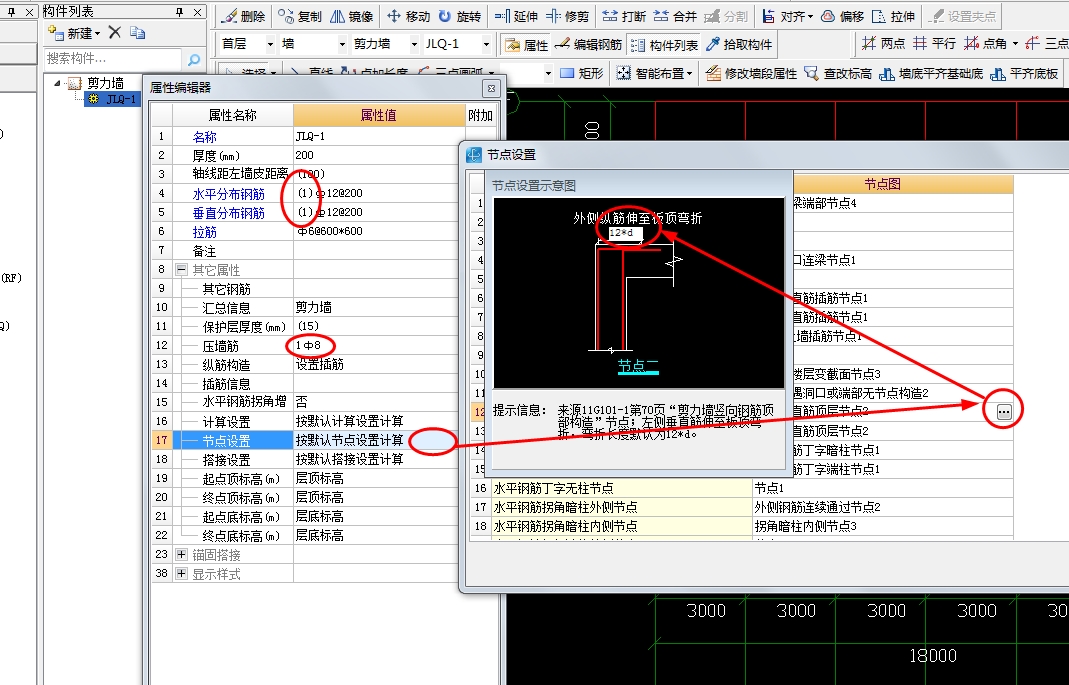This screenshot has height=685, width=1069.
Task: Select the Rectangle (矩形) draw tool
Action: (x=582, y=74)
